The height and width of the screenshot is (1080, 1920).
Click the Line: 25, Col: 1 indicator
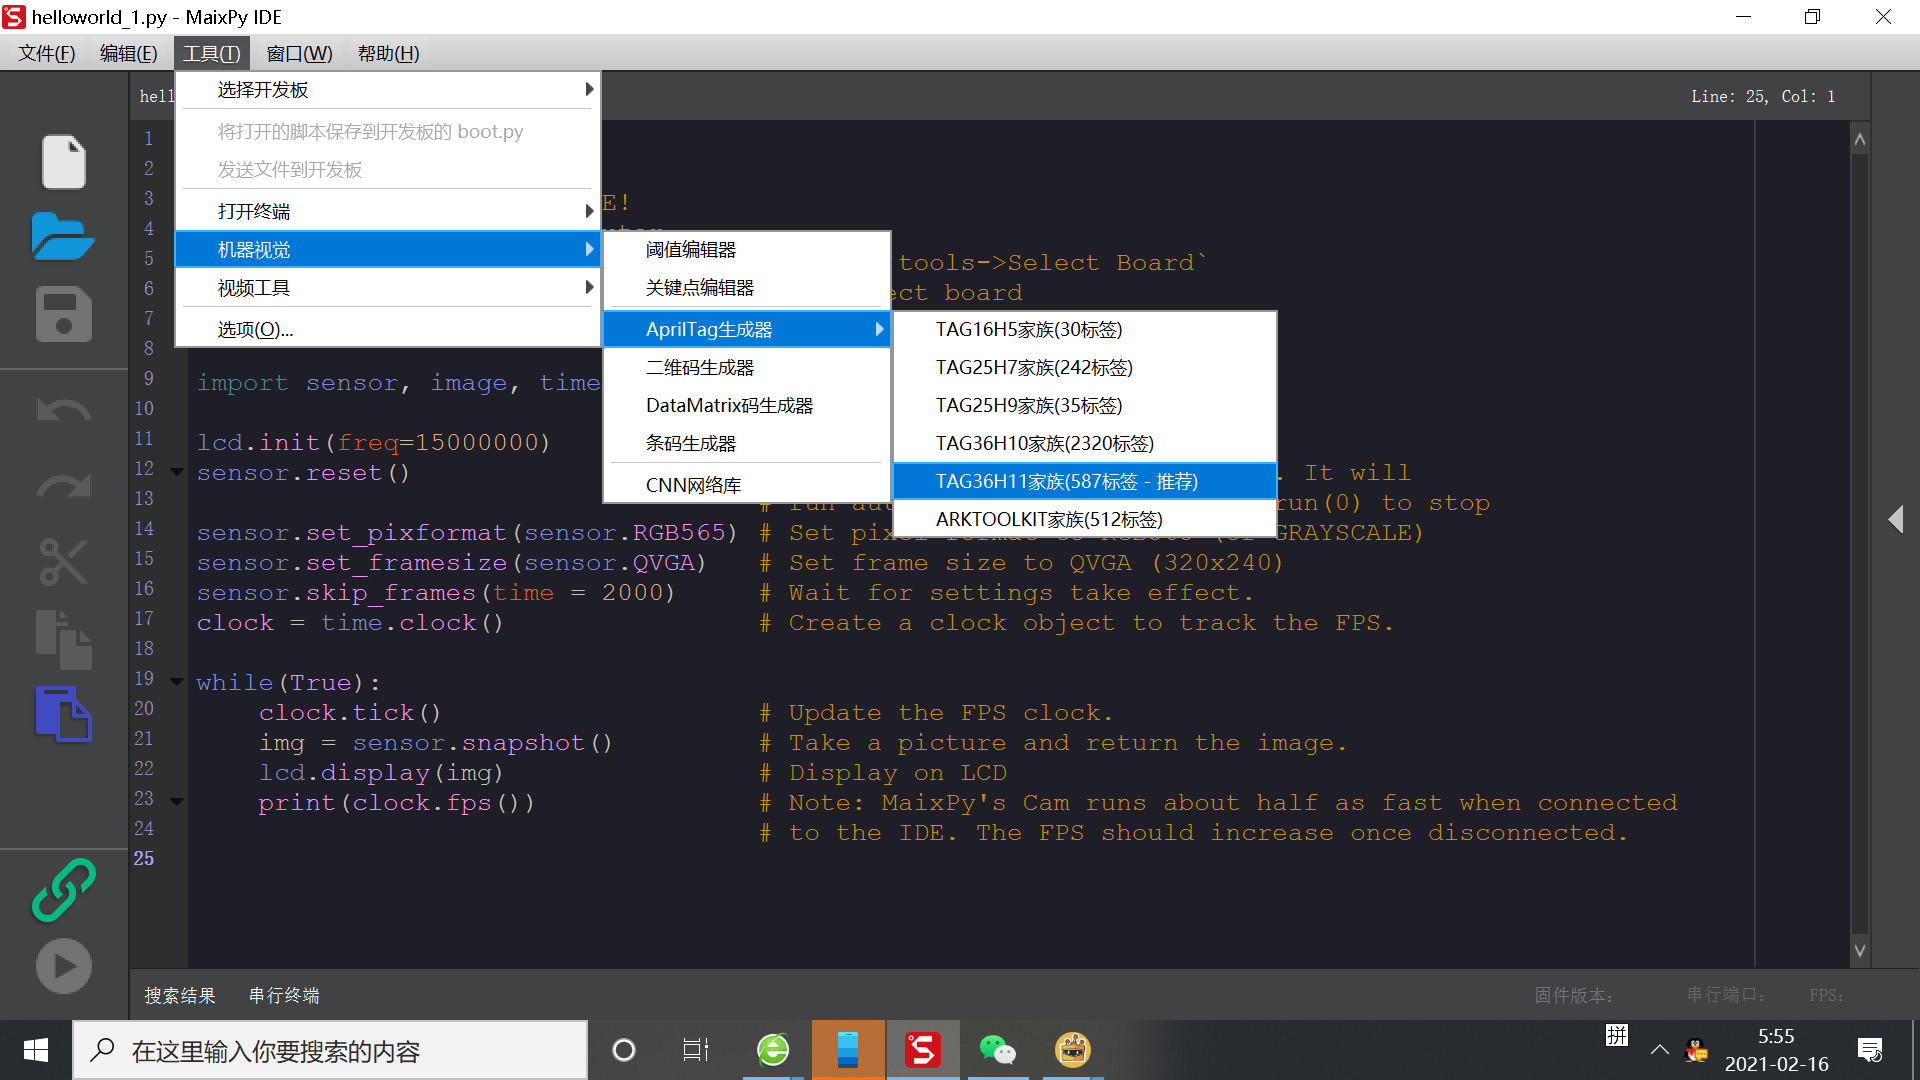point(1762,96)
